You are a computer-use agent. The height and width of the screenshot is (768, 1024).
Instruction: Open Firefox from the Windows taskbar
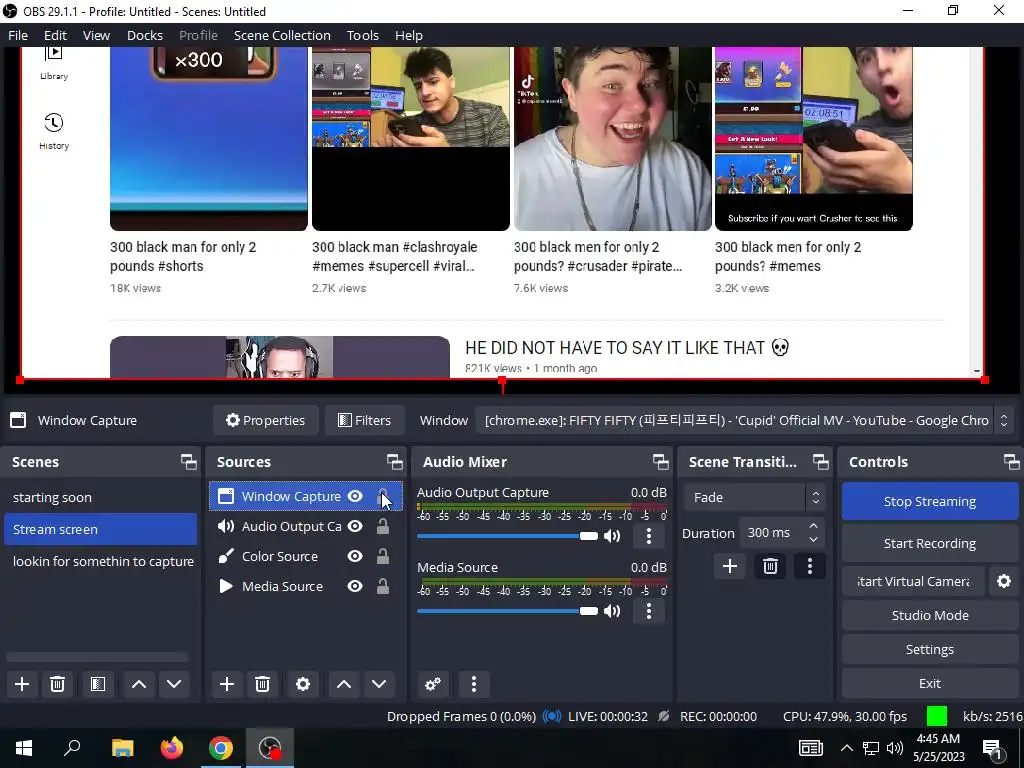[172, 748]
